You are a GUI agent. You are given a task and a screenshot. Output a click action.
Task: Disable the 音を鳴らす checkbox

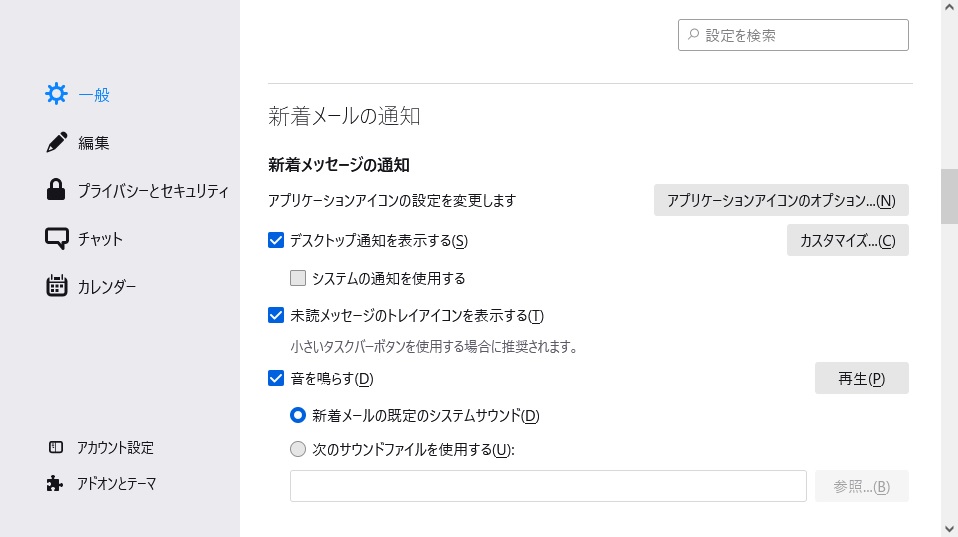point(277,379)
